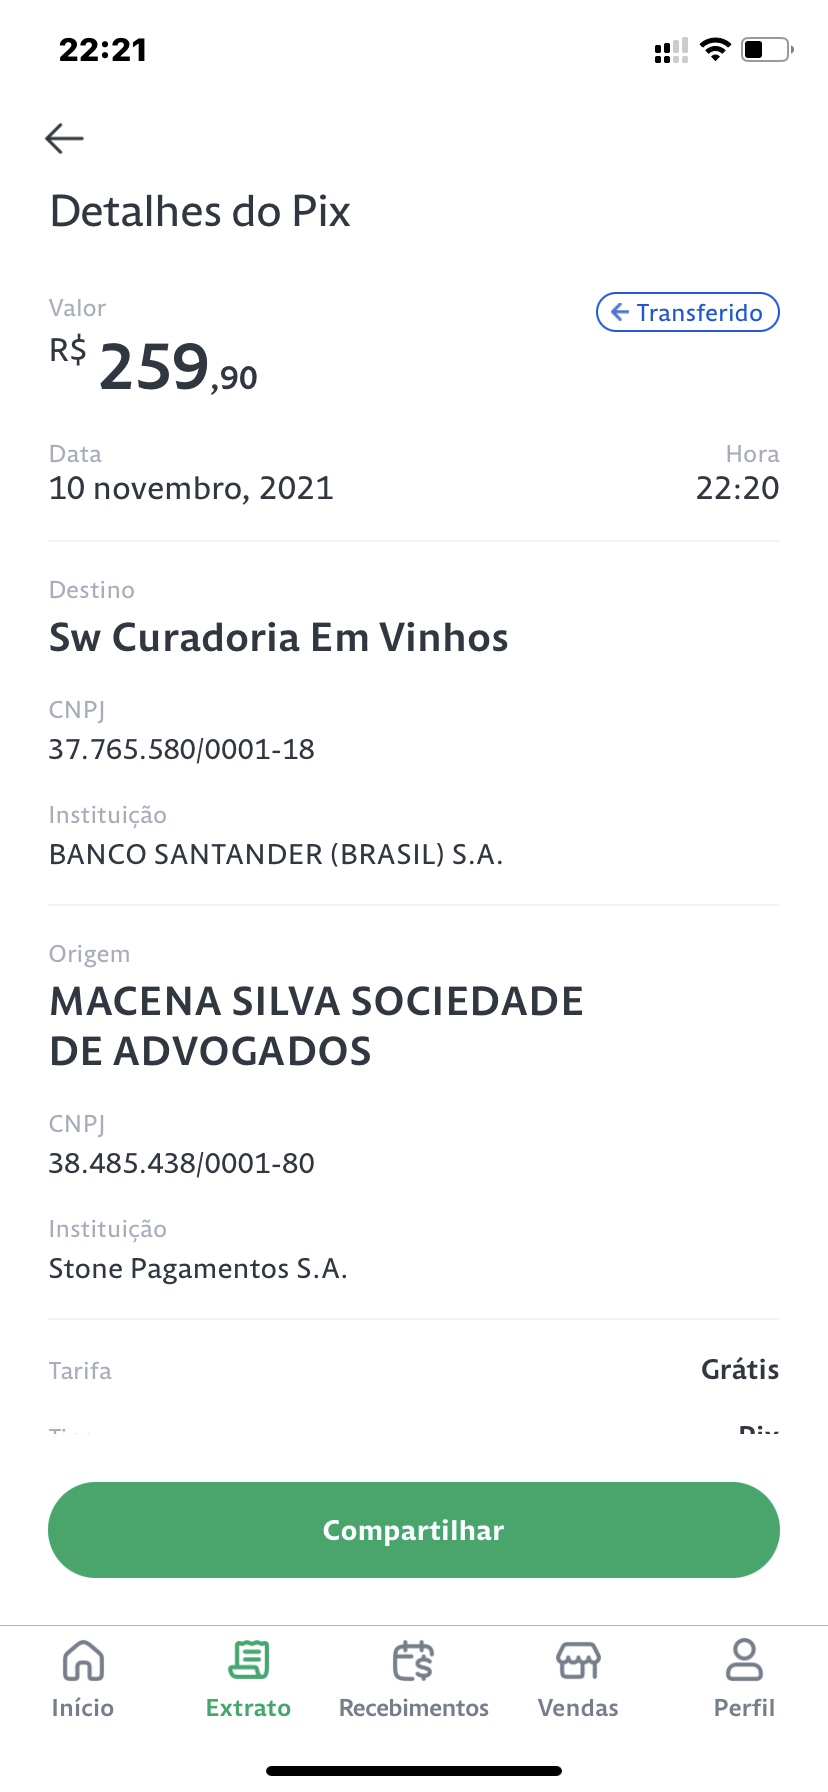Switch to the Vendas tab label

tap(578, 1708)
